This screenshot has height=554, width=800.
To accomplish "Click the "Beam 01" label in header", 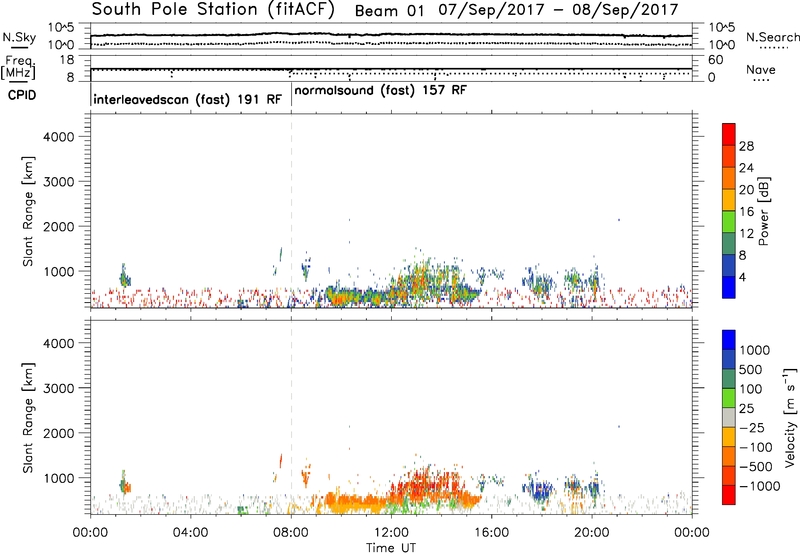I will pyautogui.click(x=389, y=11).
